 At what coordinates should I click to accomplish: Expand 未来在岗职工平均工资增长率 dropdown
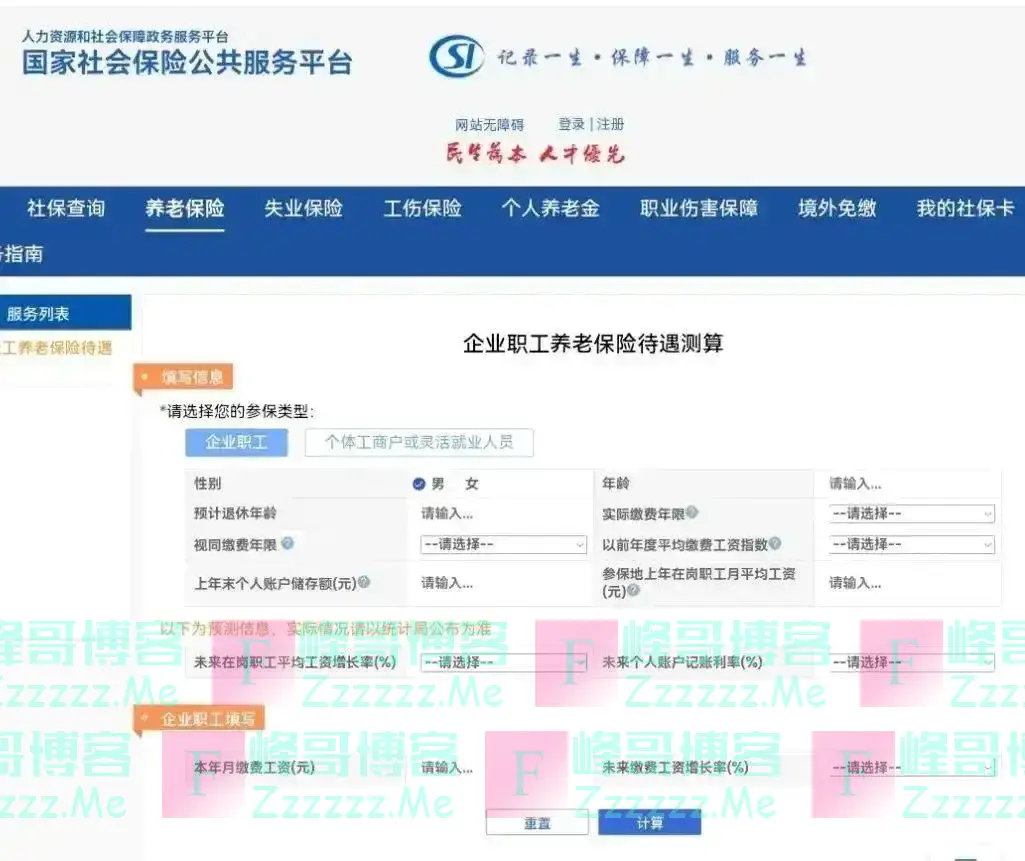(503, 662)
